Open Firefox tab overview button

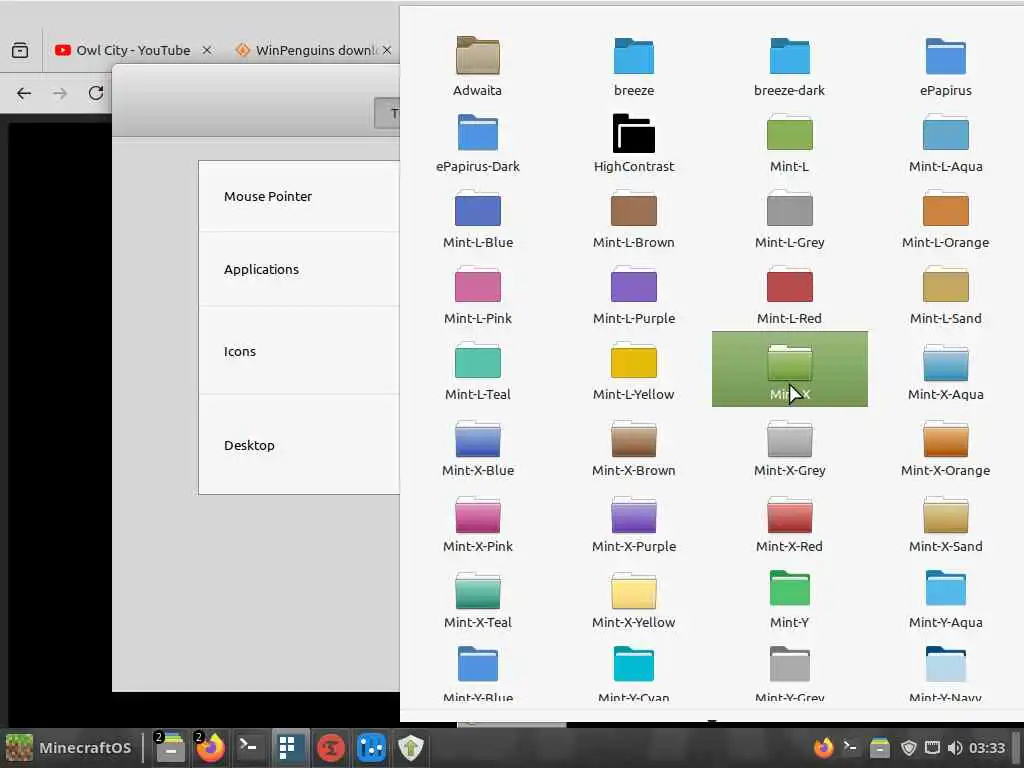point(20,50)
